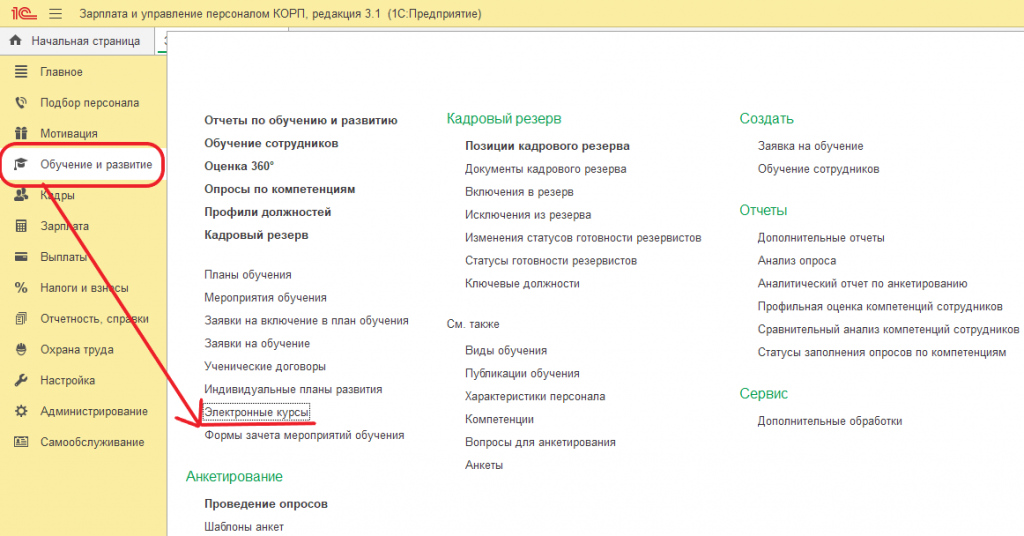The image size is (1024, 536).
Task: Click the Обучение и развитие graduation cap icon
Action: pyautogui.click(x=21, y=164)
